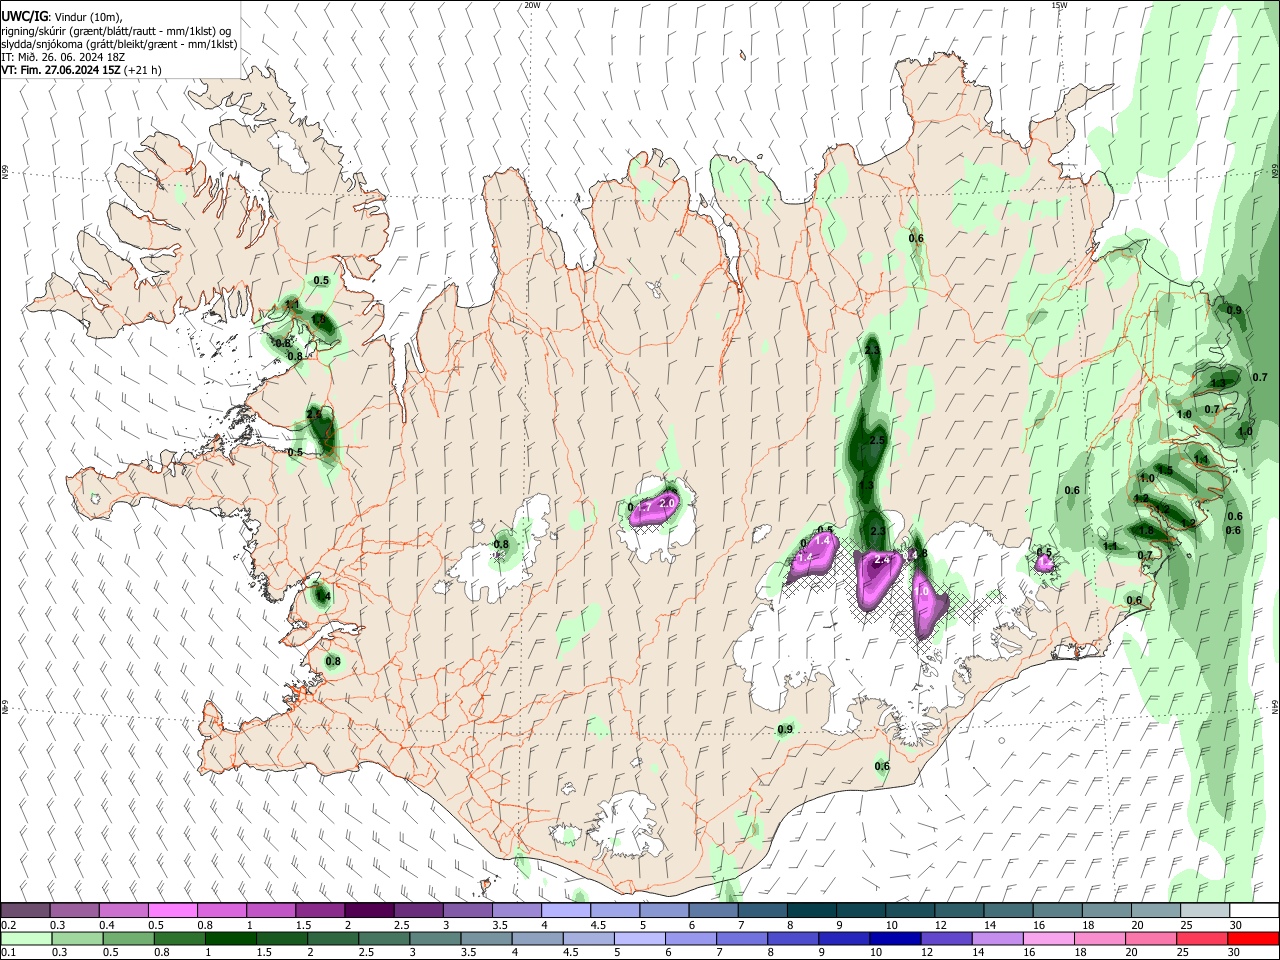Click the 1.5 mm purple snow swatch

[x=319, y=910]
